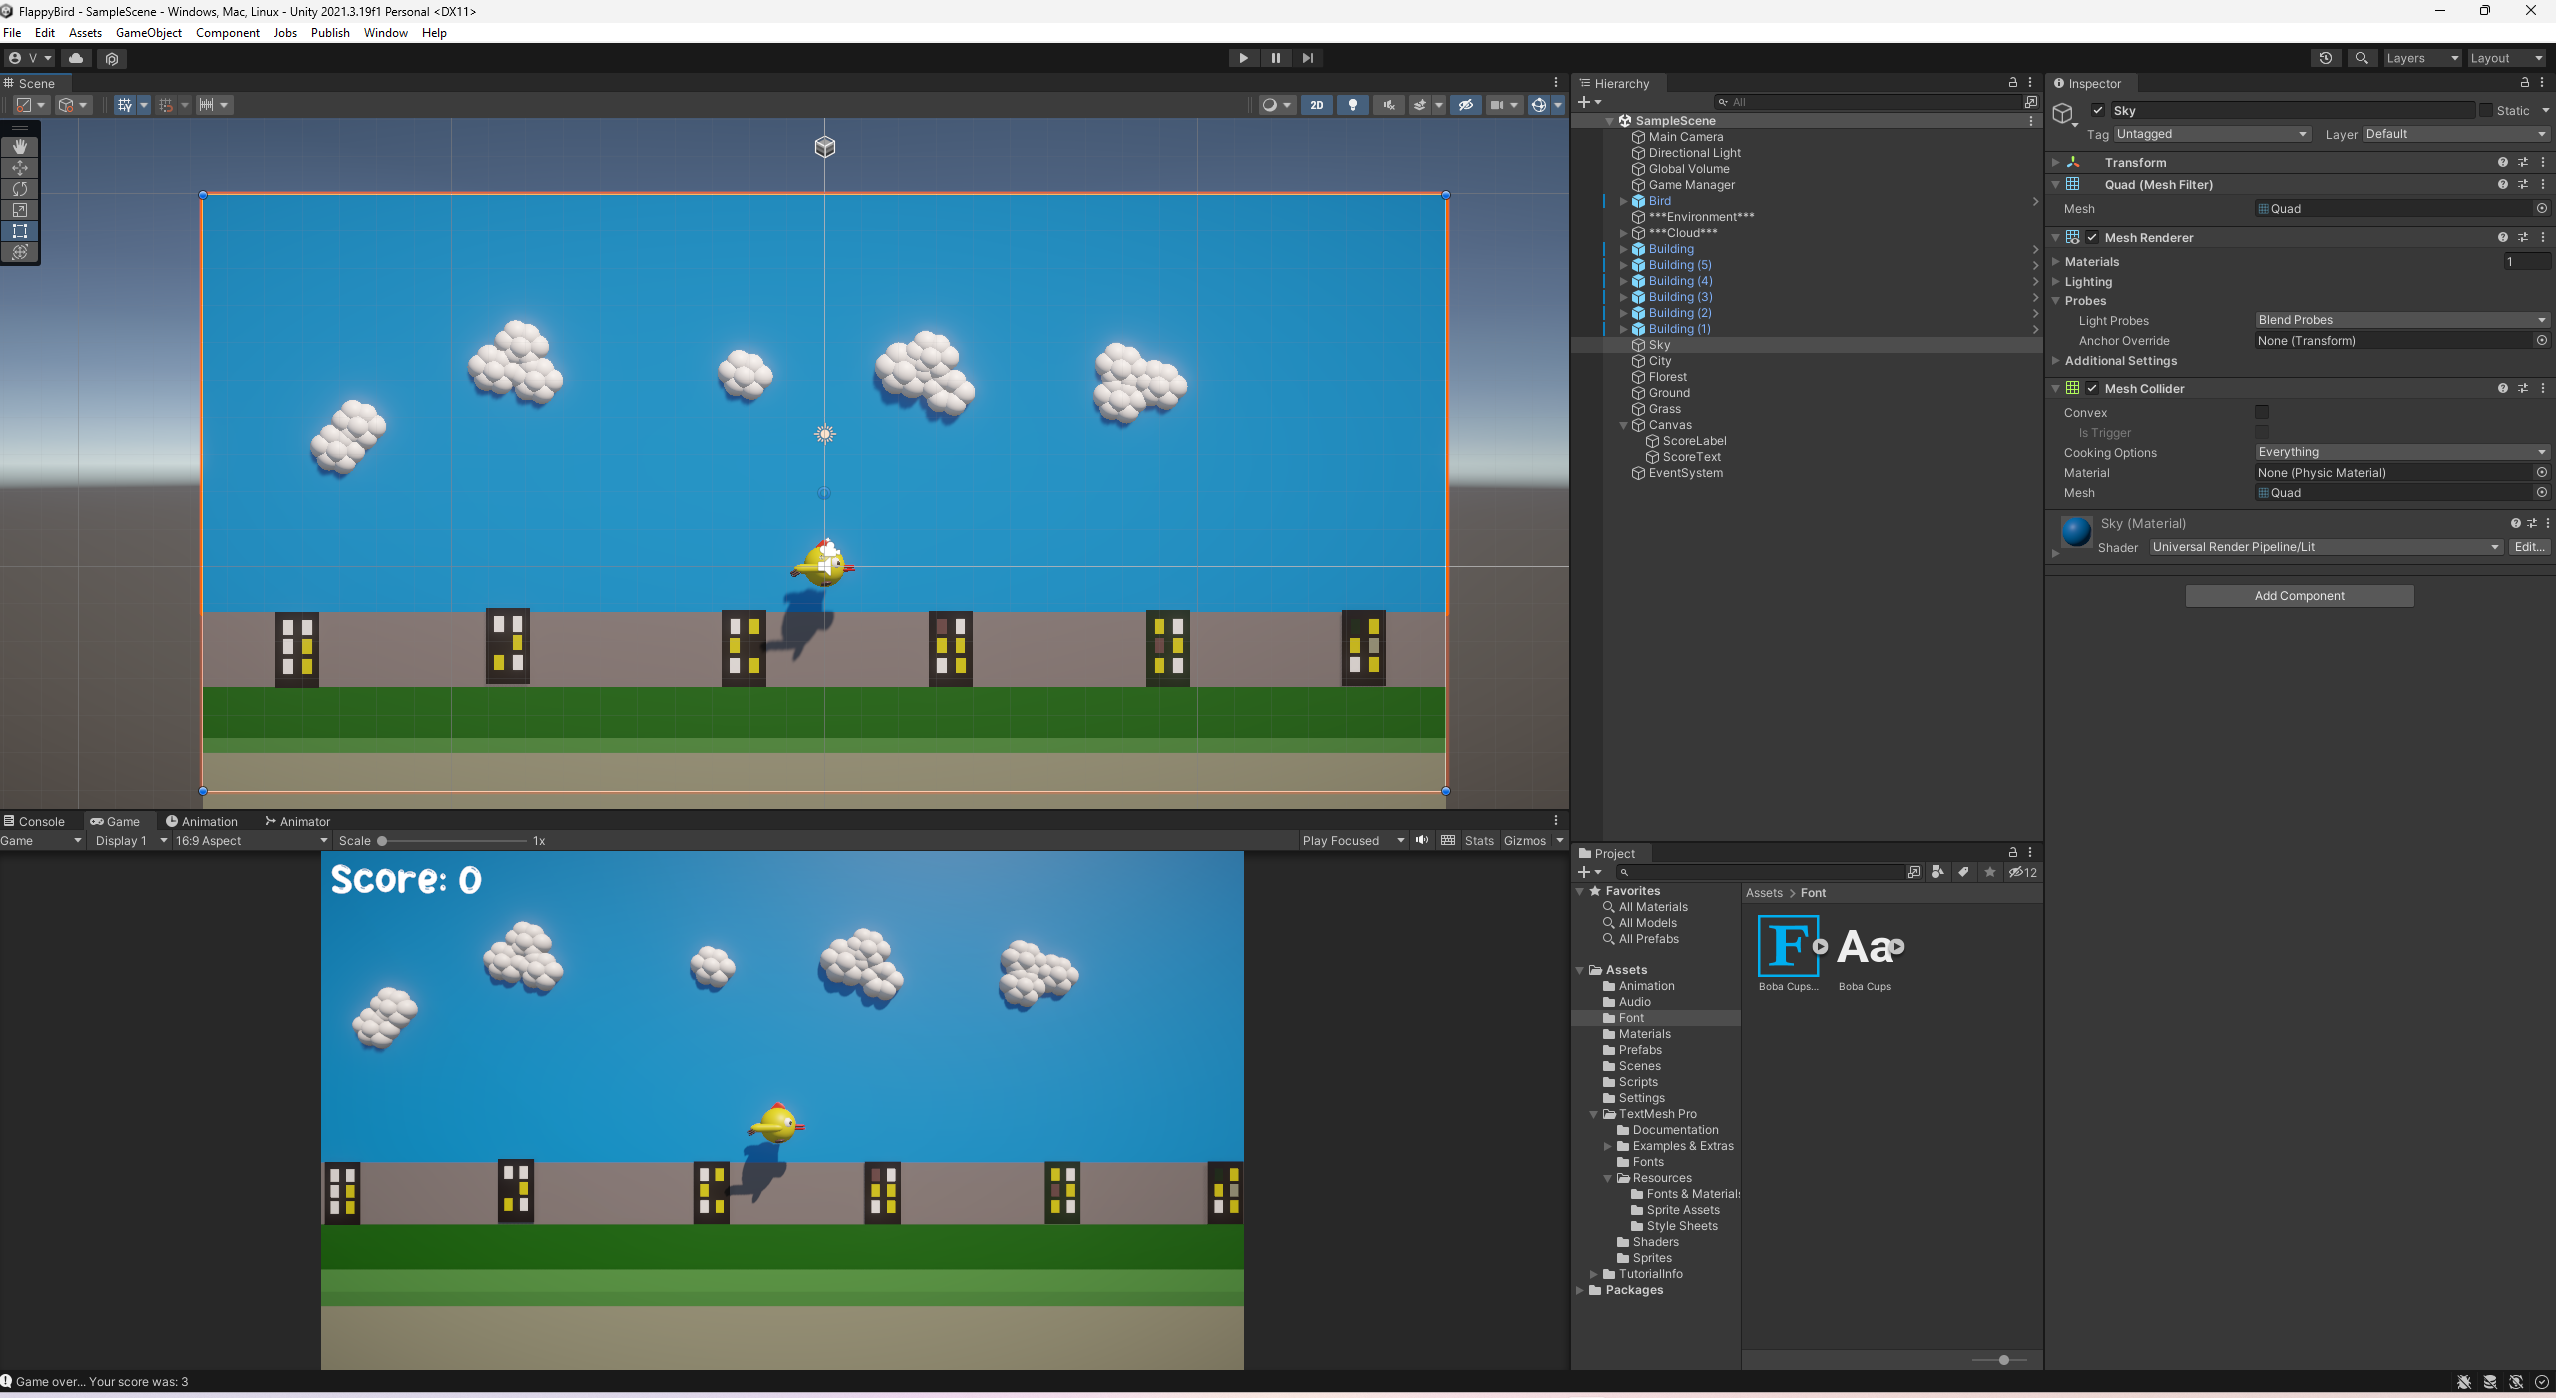Toggle 2D view mode in Scene view

pyautogui.click(x=1317, y=105)
